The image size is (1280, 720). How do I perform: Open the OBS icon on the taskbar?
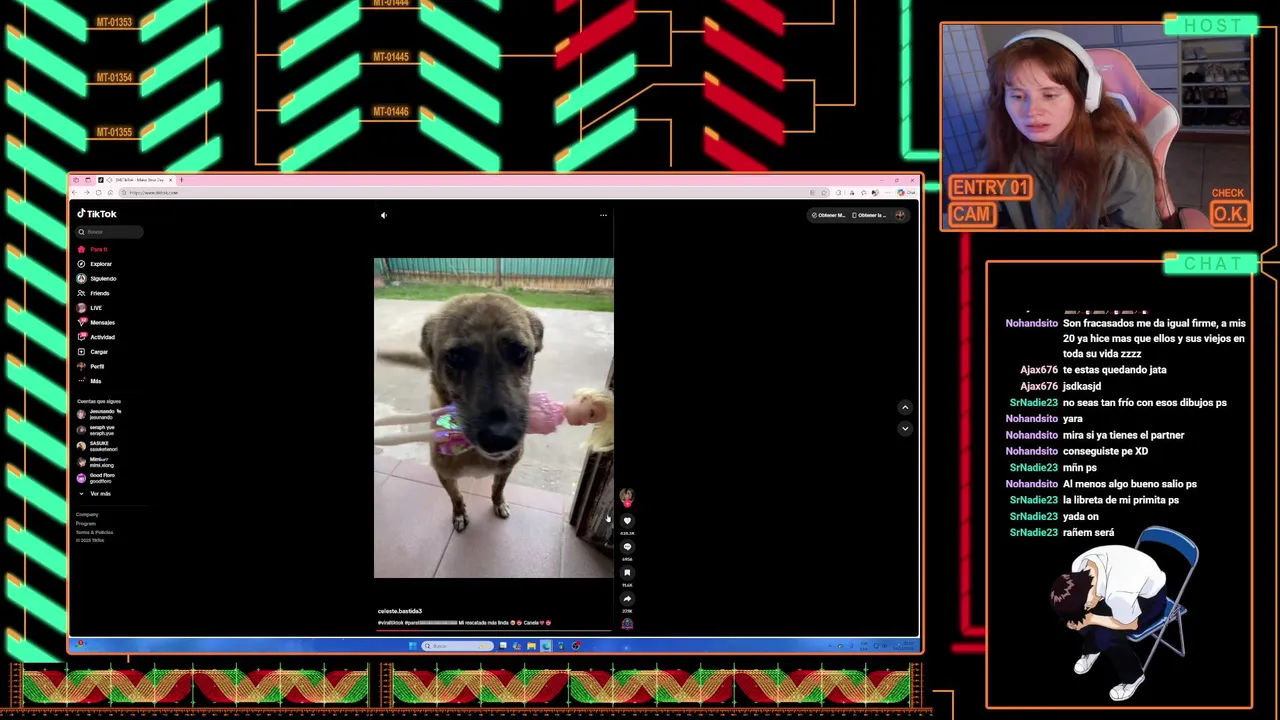click(576, 646)
